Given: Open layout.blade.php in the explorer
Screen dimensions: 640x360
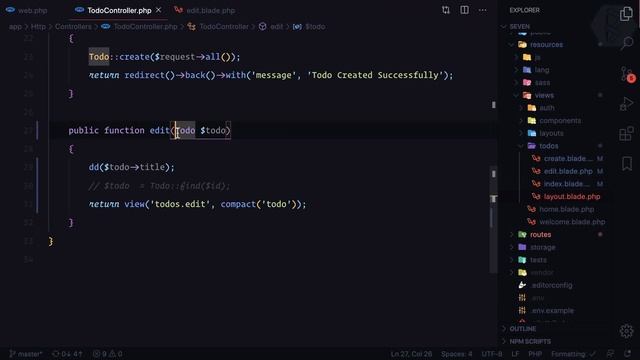Looking at the screenshot, I should (571, 196).
